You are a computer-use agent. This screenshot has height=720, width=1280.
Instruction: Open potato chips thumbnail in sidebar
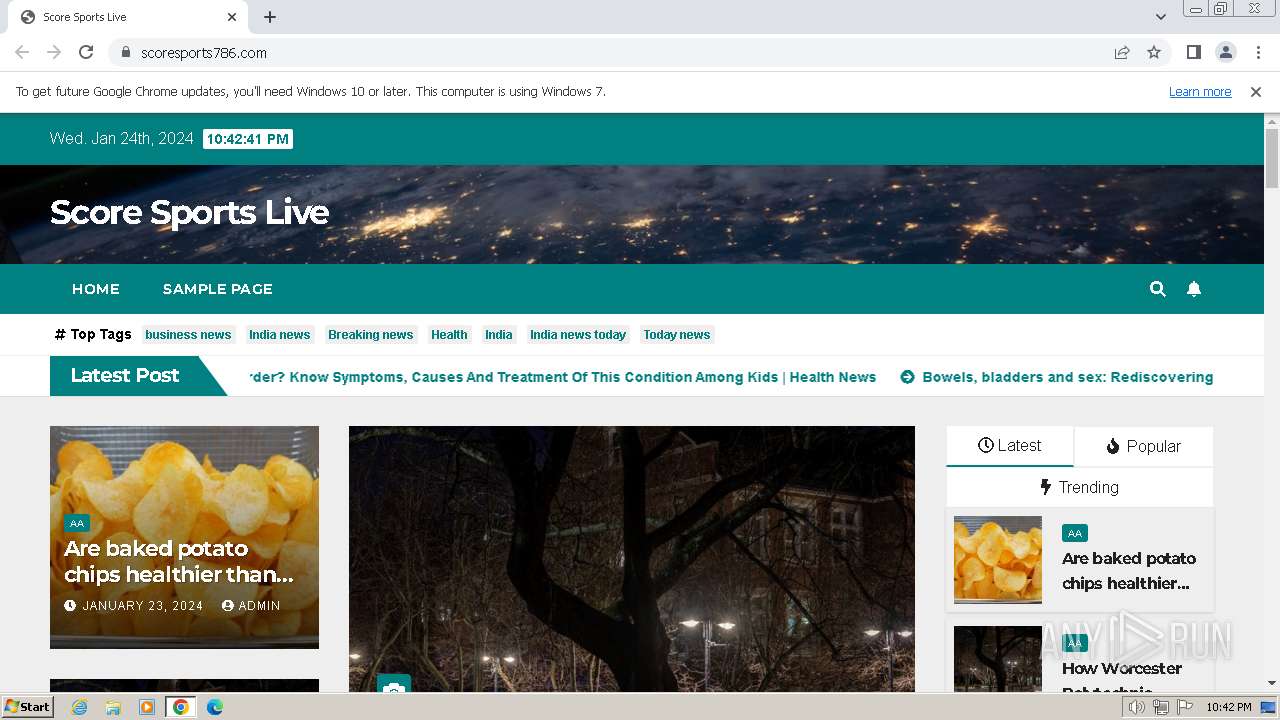point(998,560)
